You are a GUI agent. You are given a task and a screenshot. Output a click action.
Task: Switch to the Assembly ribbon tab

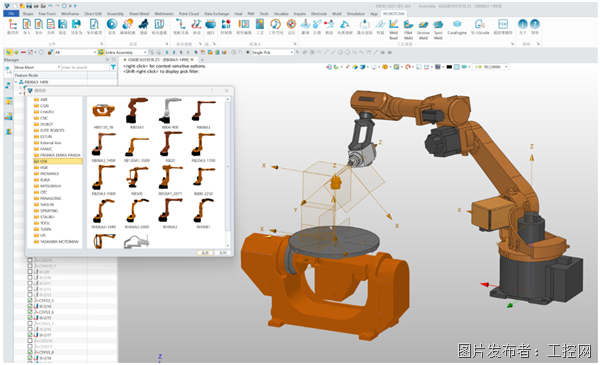pyautogui.click(x=115, y=13)
